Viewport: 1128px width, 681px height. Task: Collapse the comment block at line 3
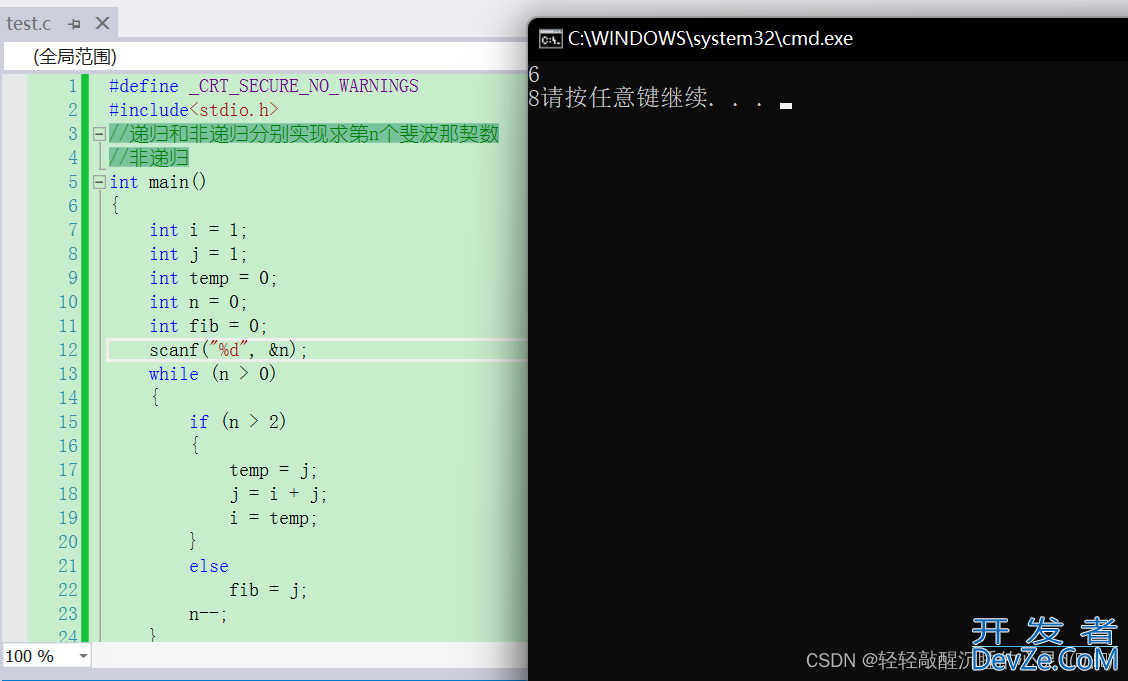pos(99,134)
